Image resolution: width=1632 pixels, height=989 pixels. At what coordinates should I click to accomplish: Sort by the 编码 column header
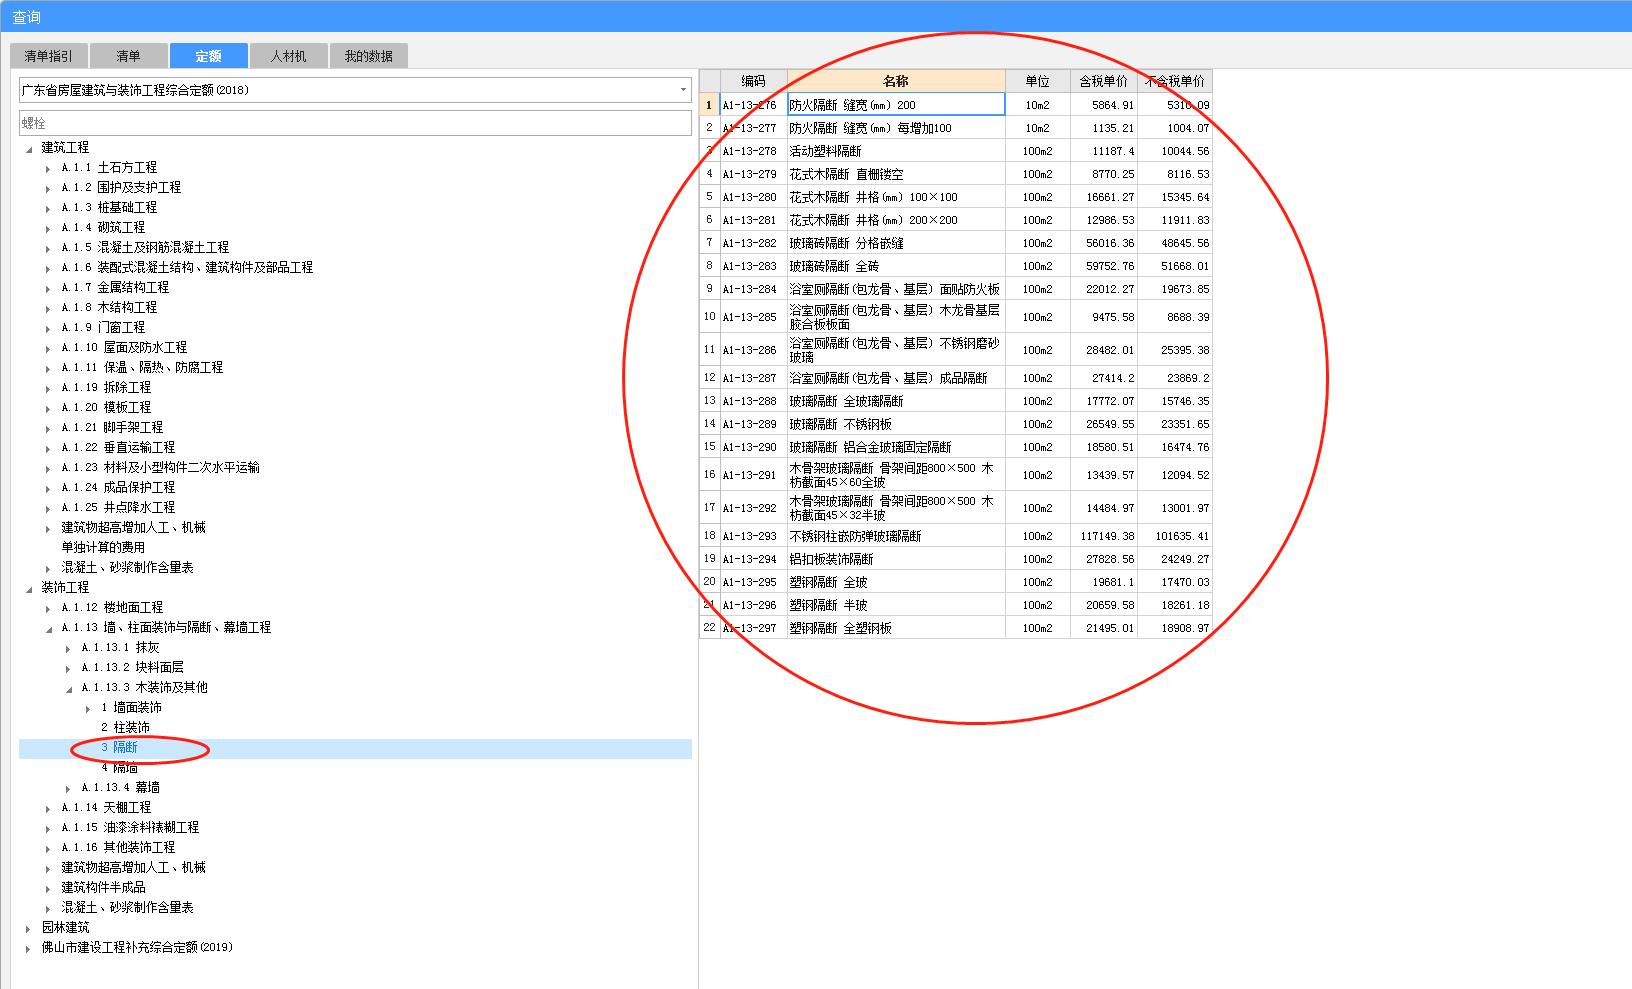pyautogui.click(x=753, y=81)
